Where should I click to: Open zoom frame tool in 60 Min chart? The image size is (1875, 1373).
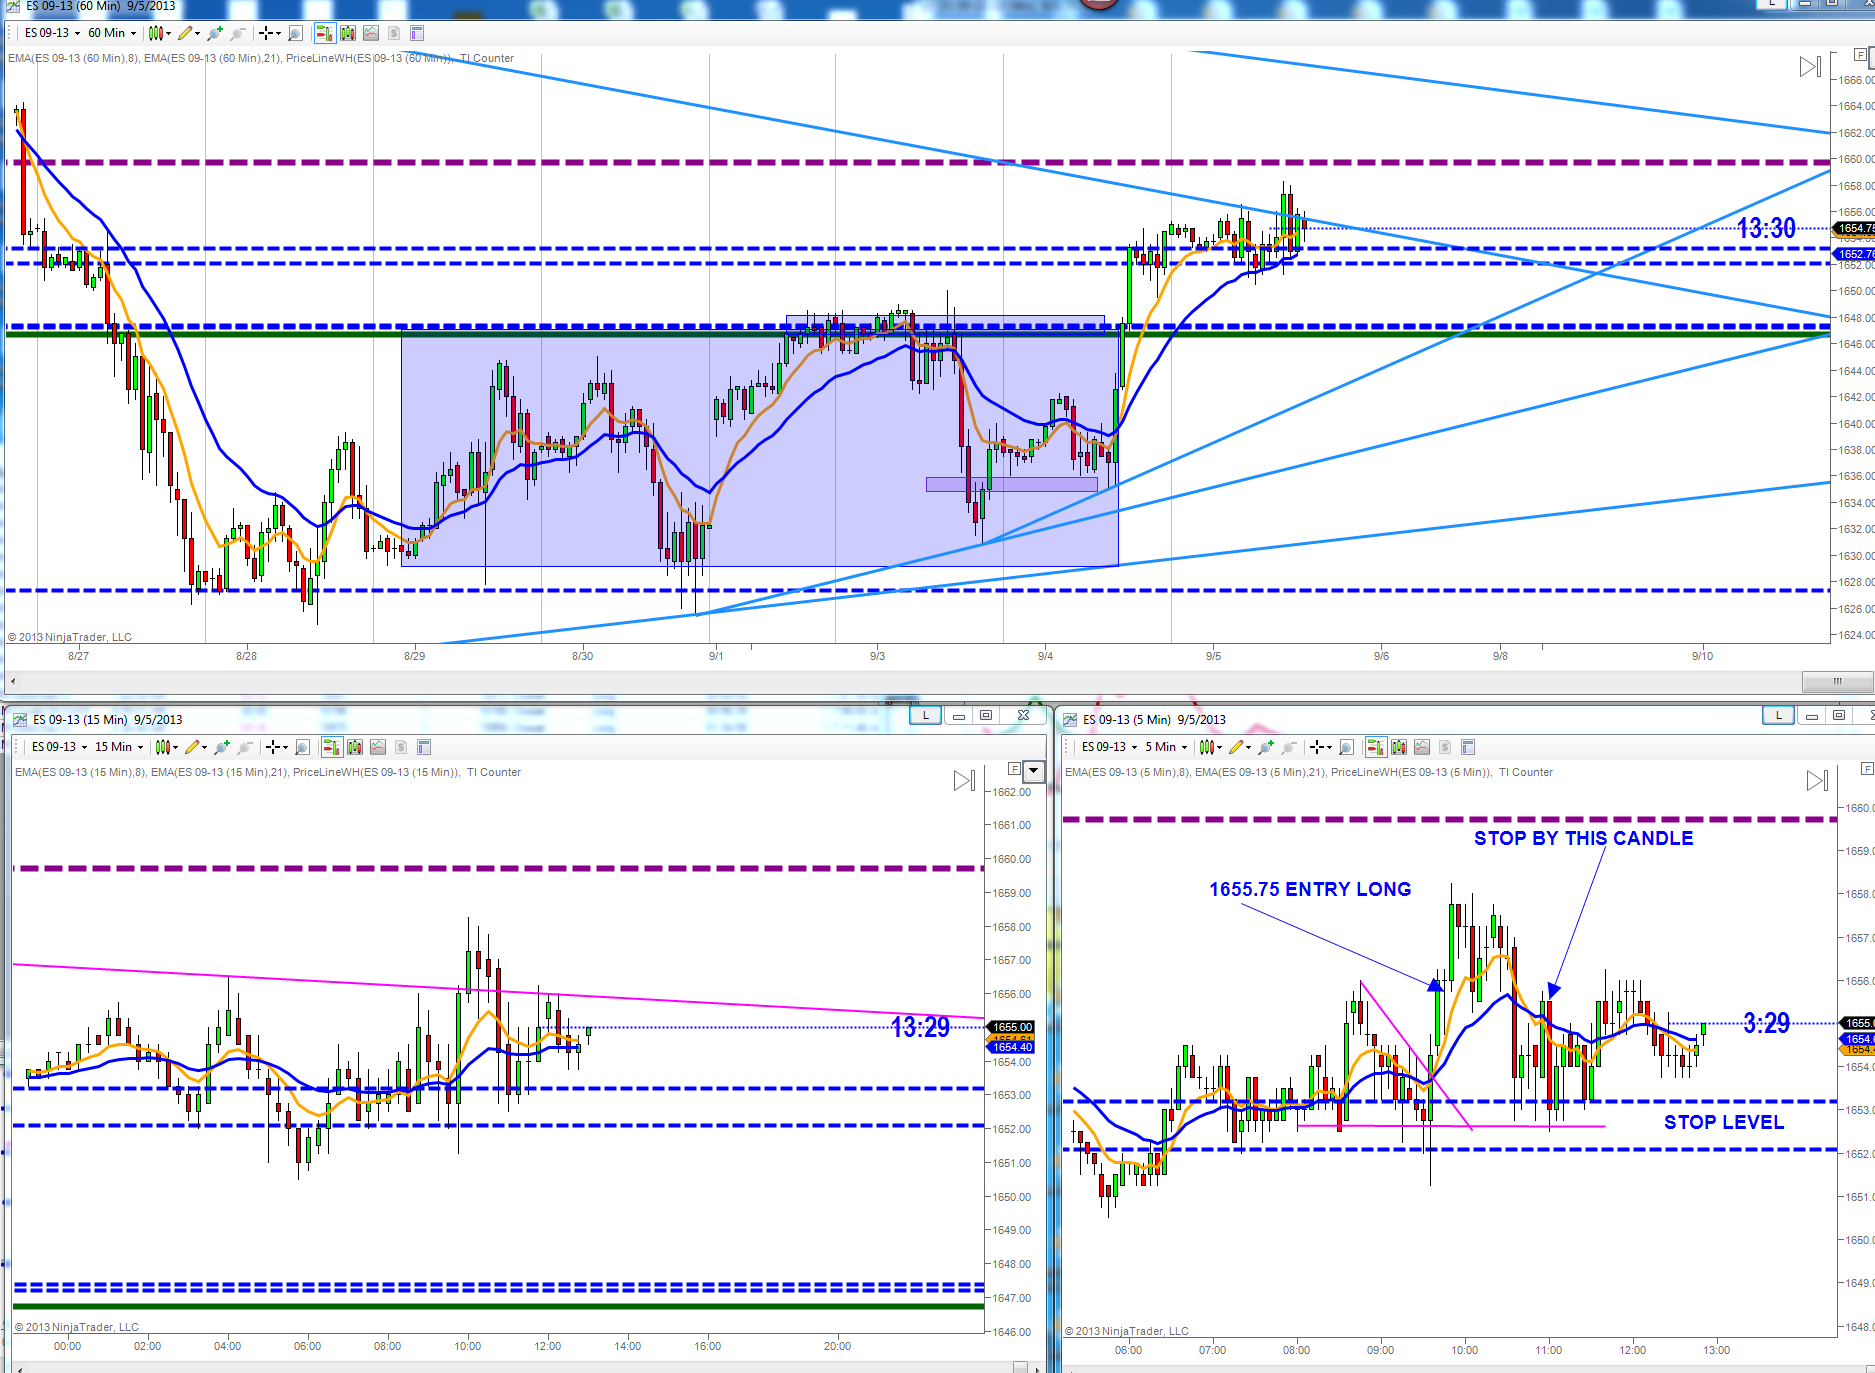coord(295,33)
